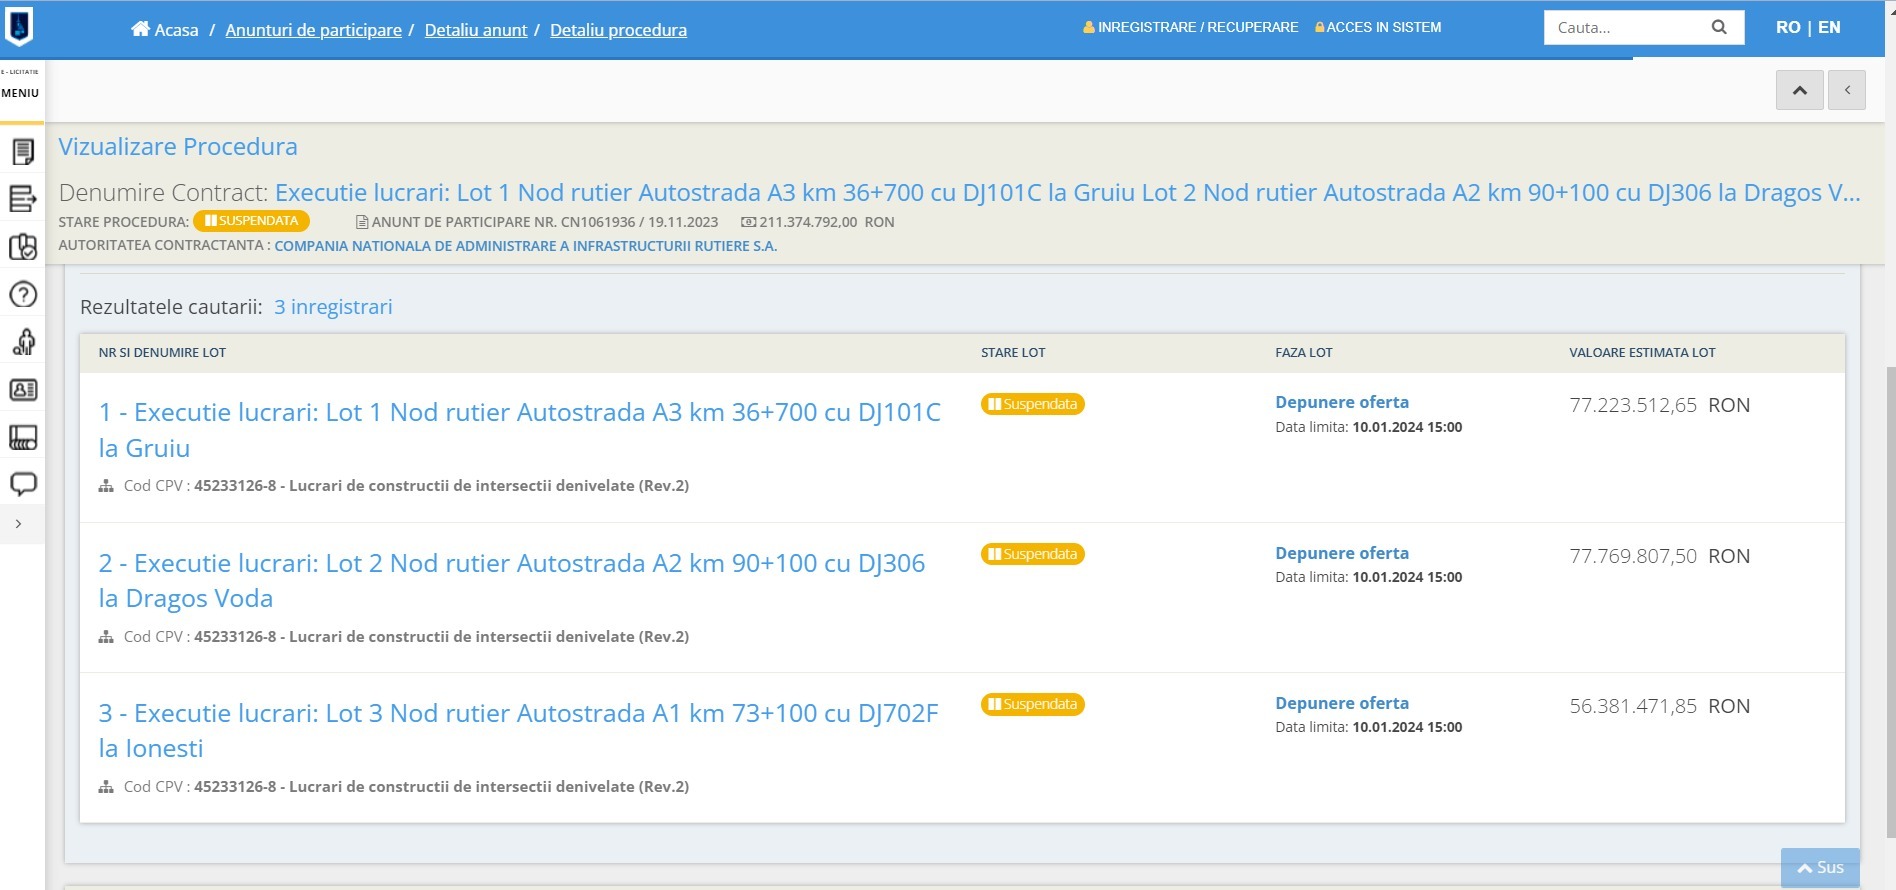
Task: Open Anunturi de participare breadcrumb
Action: 313,30
